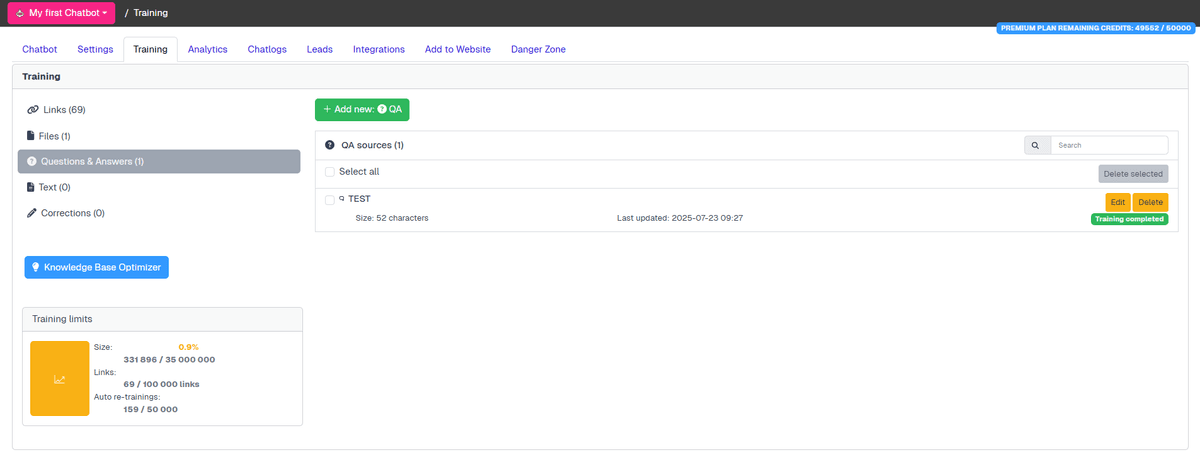
Task: Click the Links chain icon in sidebar
Action: tap(32, 110)
